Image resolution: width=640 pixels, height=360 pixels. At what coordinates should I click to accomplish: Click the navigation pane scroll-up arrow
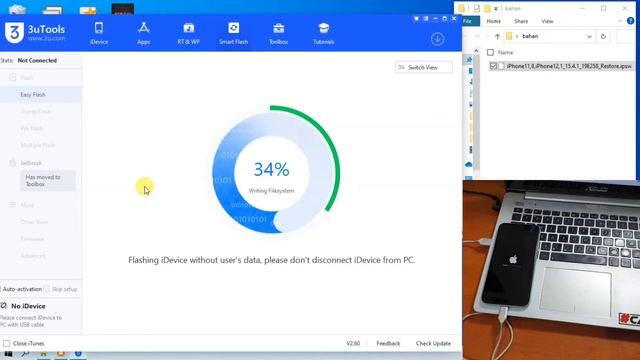(x=476, y=51)
